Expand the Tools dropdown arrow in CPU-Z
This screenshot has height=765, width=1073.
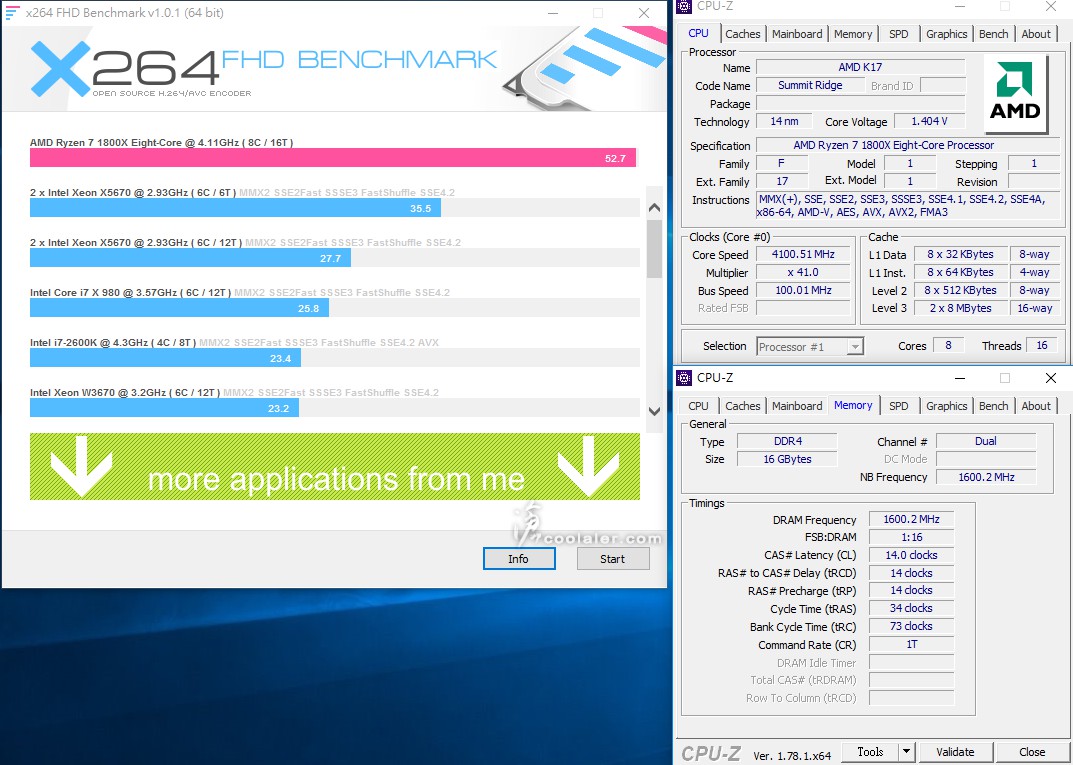tap(906, 752)
